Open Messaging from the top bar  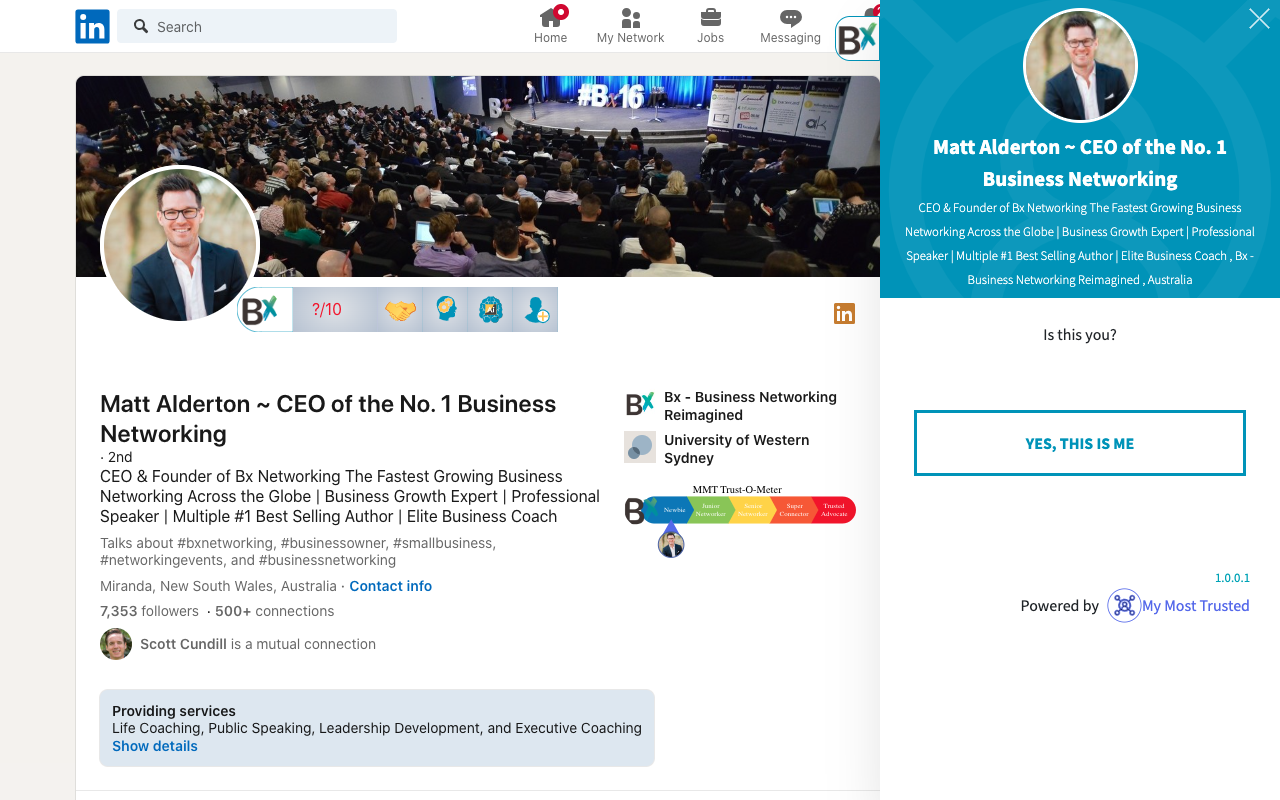click(x=790, y=26)
